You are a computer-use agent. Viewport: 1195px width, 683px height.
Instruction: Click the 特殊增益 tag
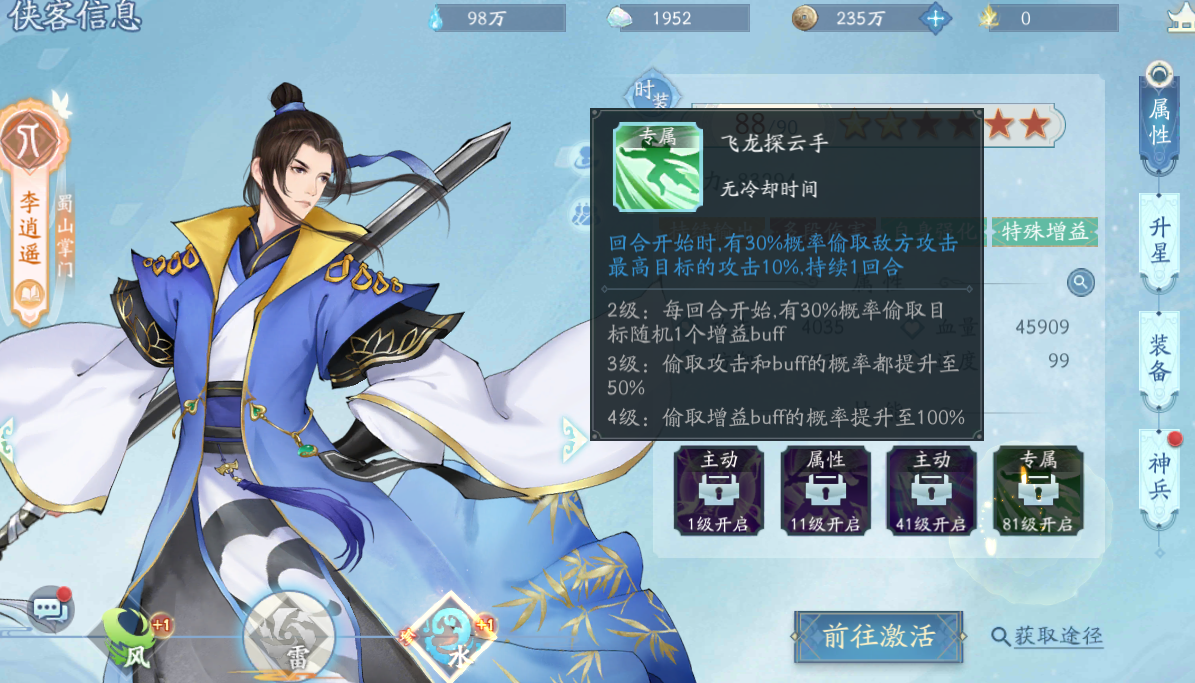[x=1044, y=232]
